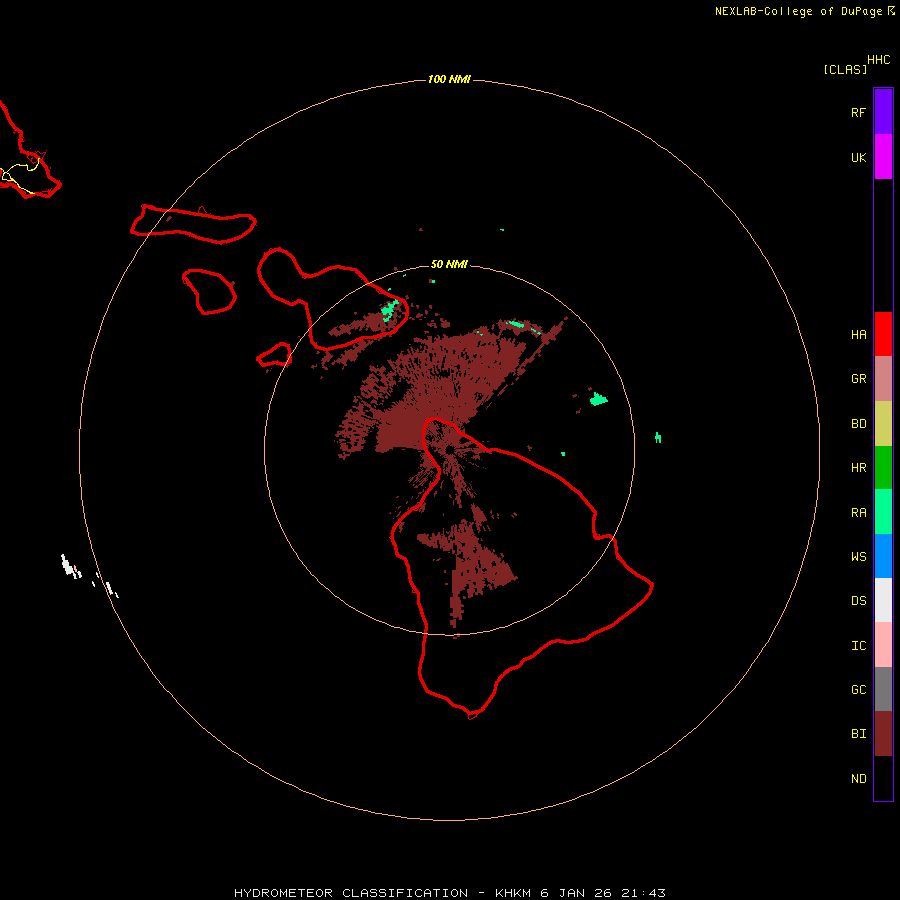The image size is (900, 900).
Task: Click the UK magenta legend swatch
Action: 883,157
